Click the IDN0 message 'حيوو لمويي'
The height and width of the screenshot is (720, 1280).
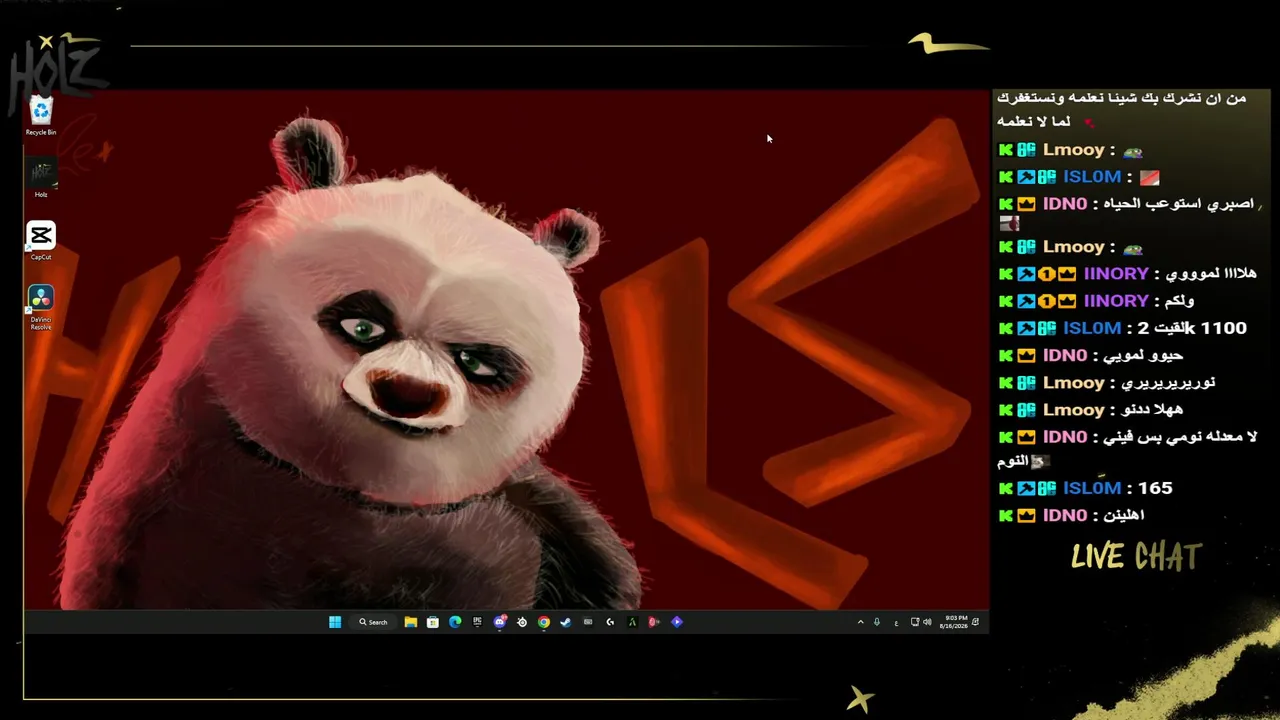1090,355
